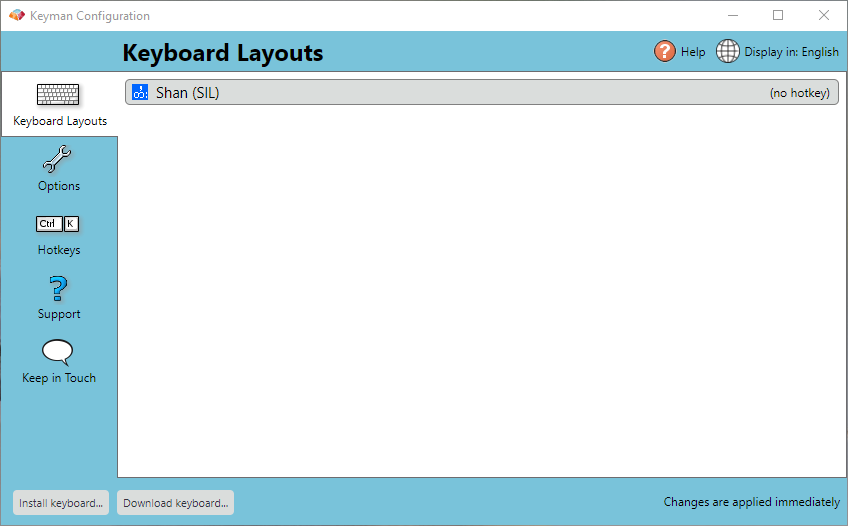Screen dimensions: 848x526
Task: Click the Keyboard Layouts keyboard icon
Action: [x=58, y=94]
